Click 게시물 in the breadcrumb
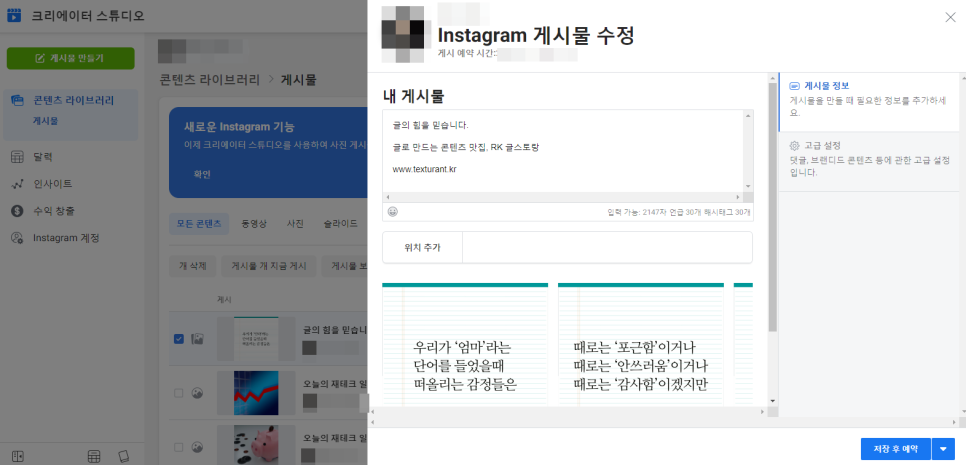966x465 pixels. 299,79
